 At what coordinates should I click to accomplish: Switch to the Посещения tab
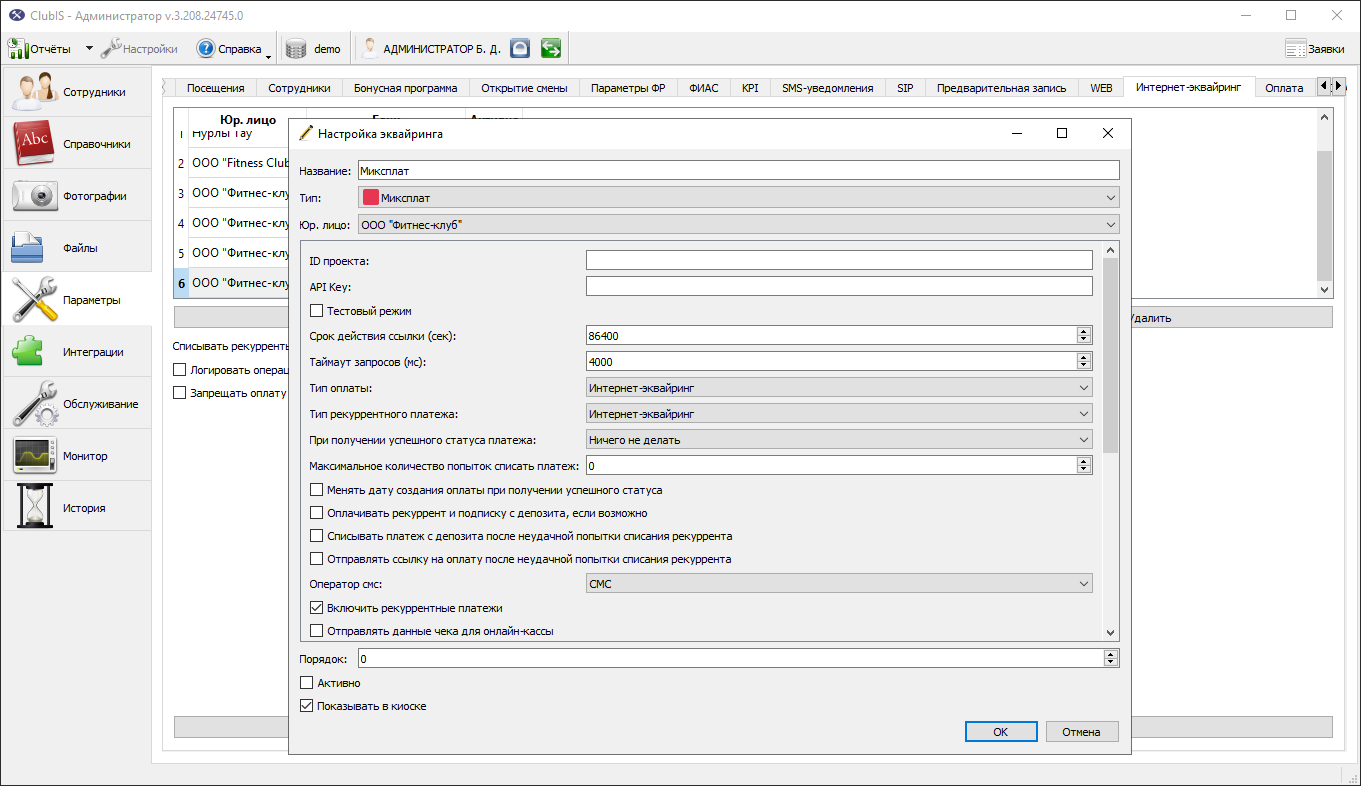(x=216, y=88)
